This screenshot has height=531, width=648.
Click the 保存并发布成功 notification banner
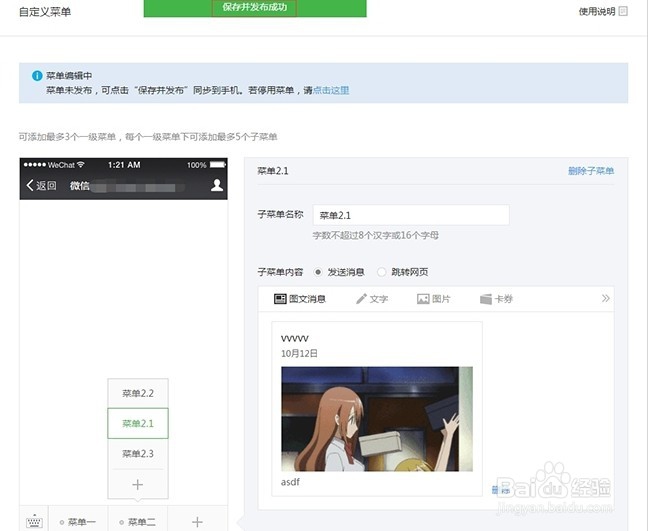pos(255,8)
